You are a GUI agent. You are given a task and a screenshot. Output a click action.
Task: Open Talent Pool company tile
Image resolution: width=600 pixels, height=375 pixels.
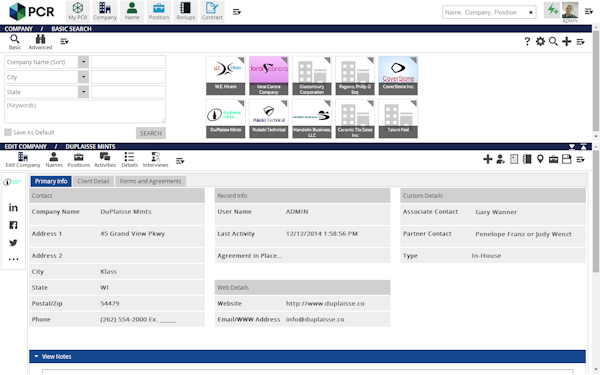[398, 119]
